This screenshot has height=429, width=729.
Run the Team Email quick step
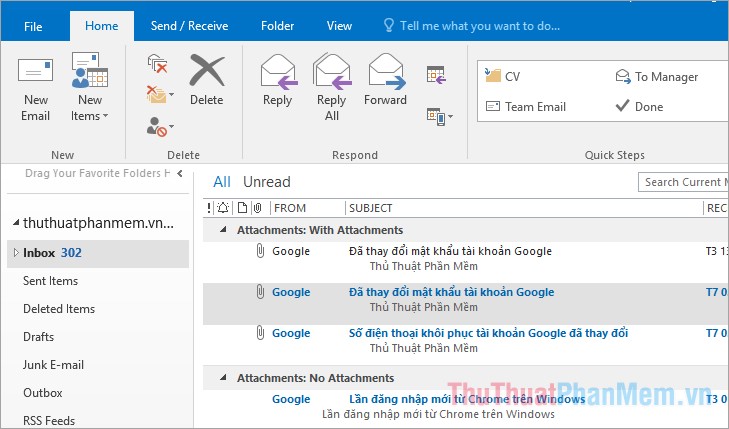point(525,107)
